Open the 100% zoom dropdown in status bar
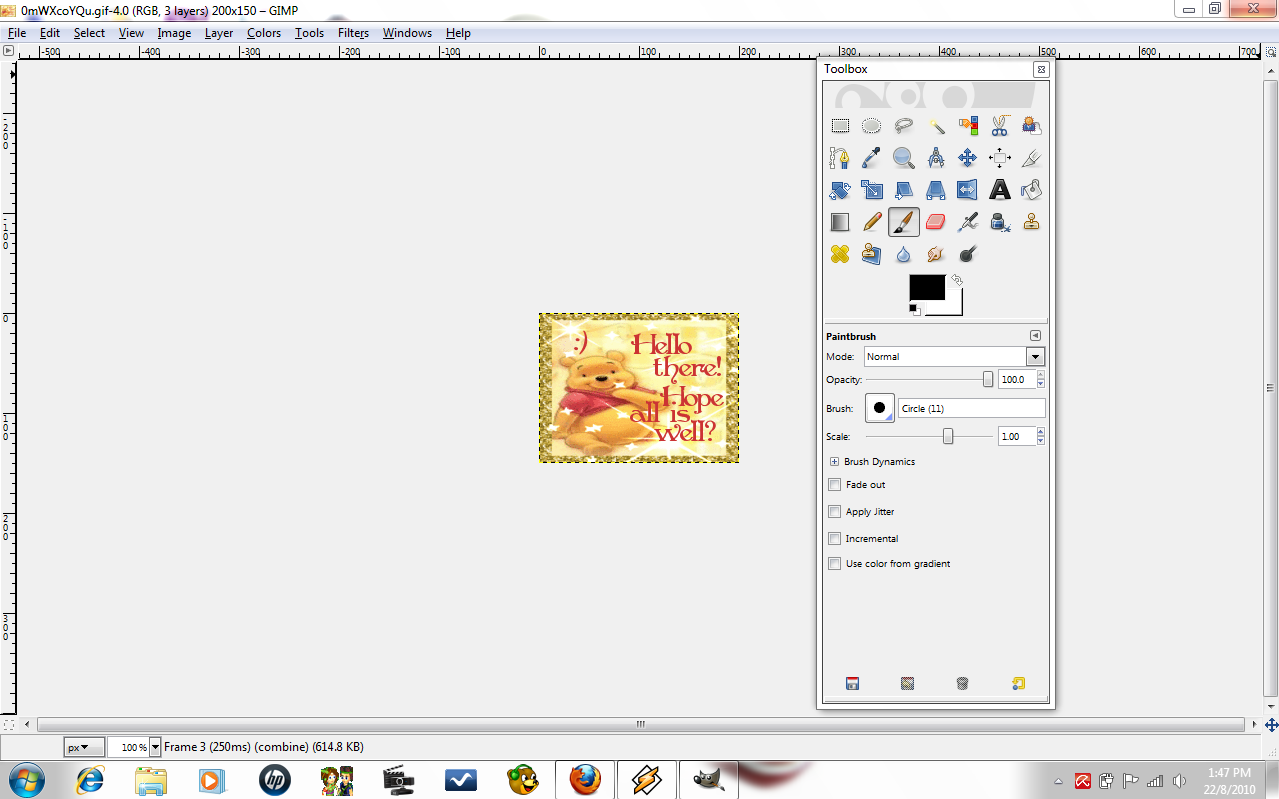This screenshot has width=1279, height=799. [155, 747]
